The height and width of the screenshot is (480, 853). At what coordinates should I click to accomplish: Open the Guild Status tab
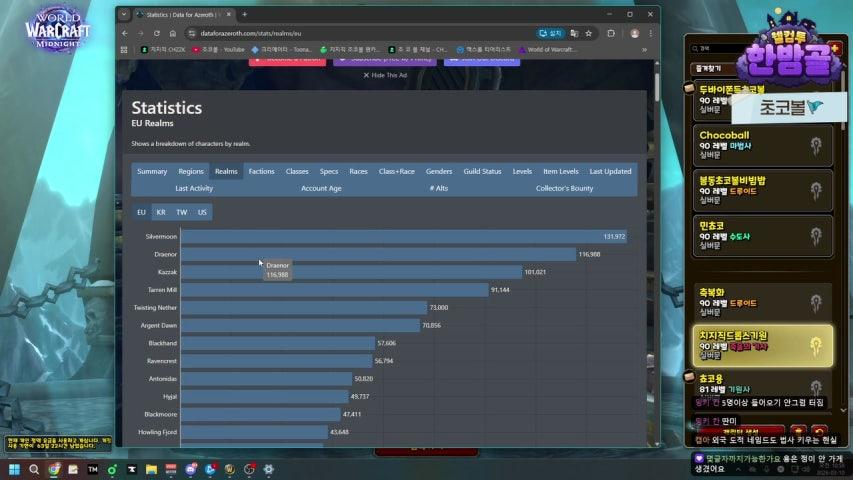click(483, 171)
